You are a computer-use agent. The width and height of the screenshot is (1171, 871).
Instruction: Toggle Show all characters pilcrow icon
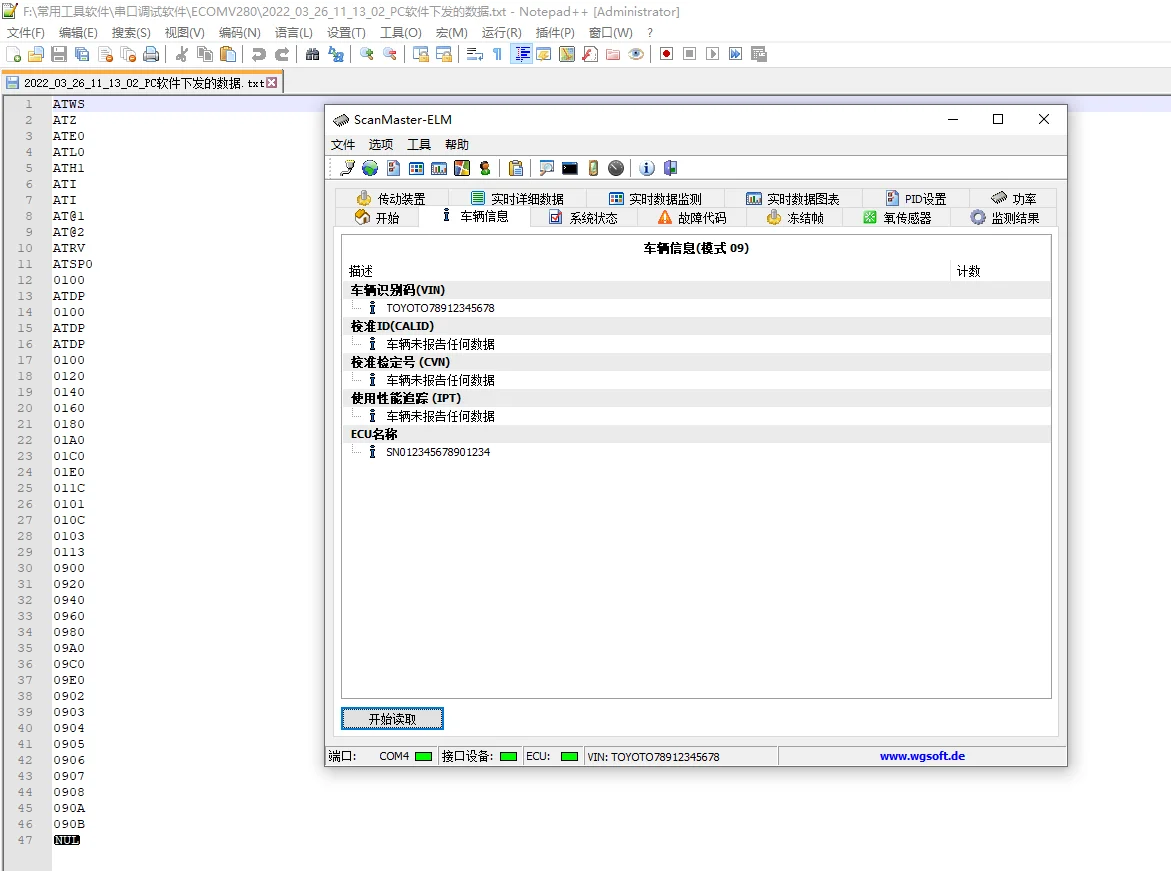tap(497, 54)
